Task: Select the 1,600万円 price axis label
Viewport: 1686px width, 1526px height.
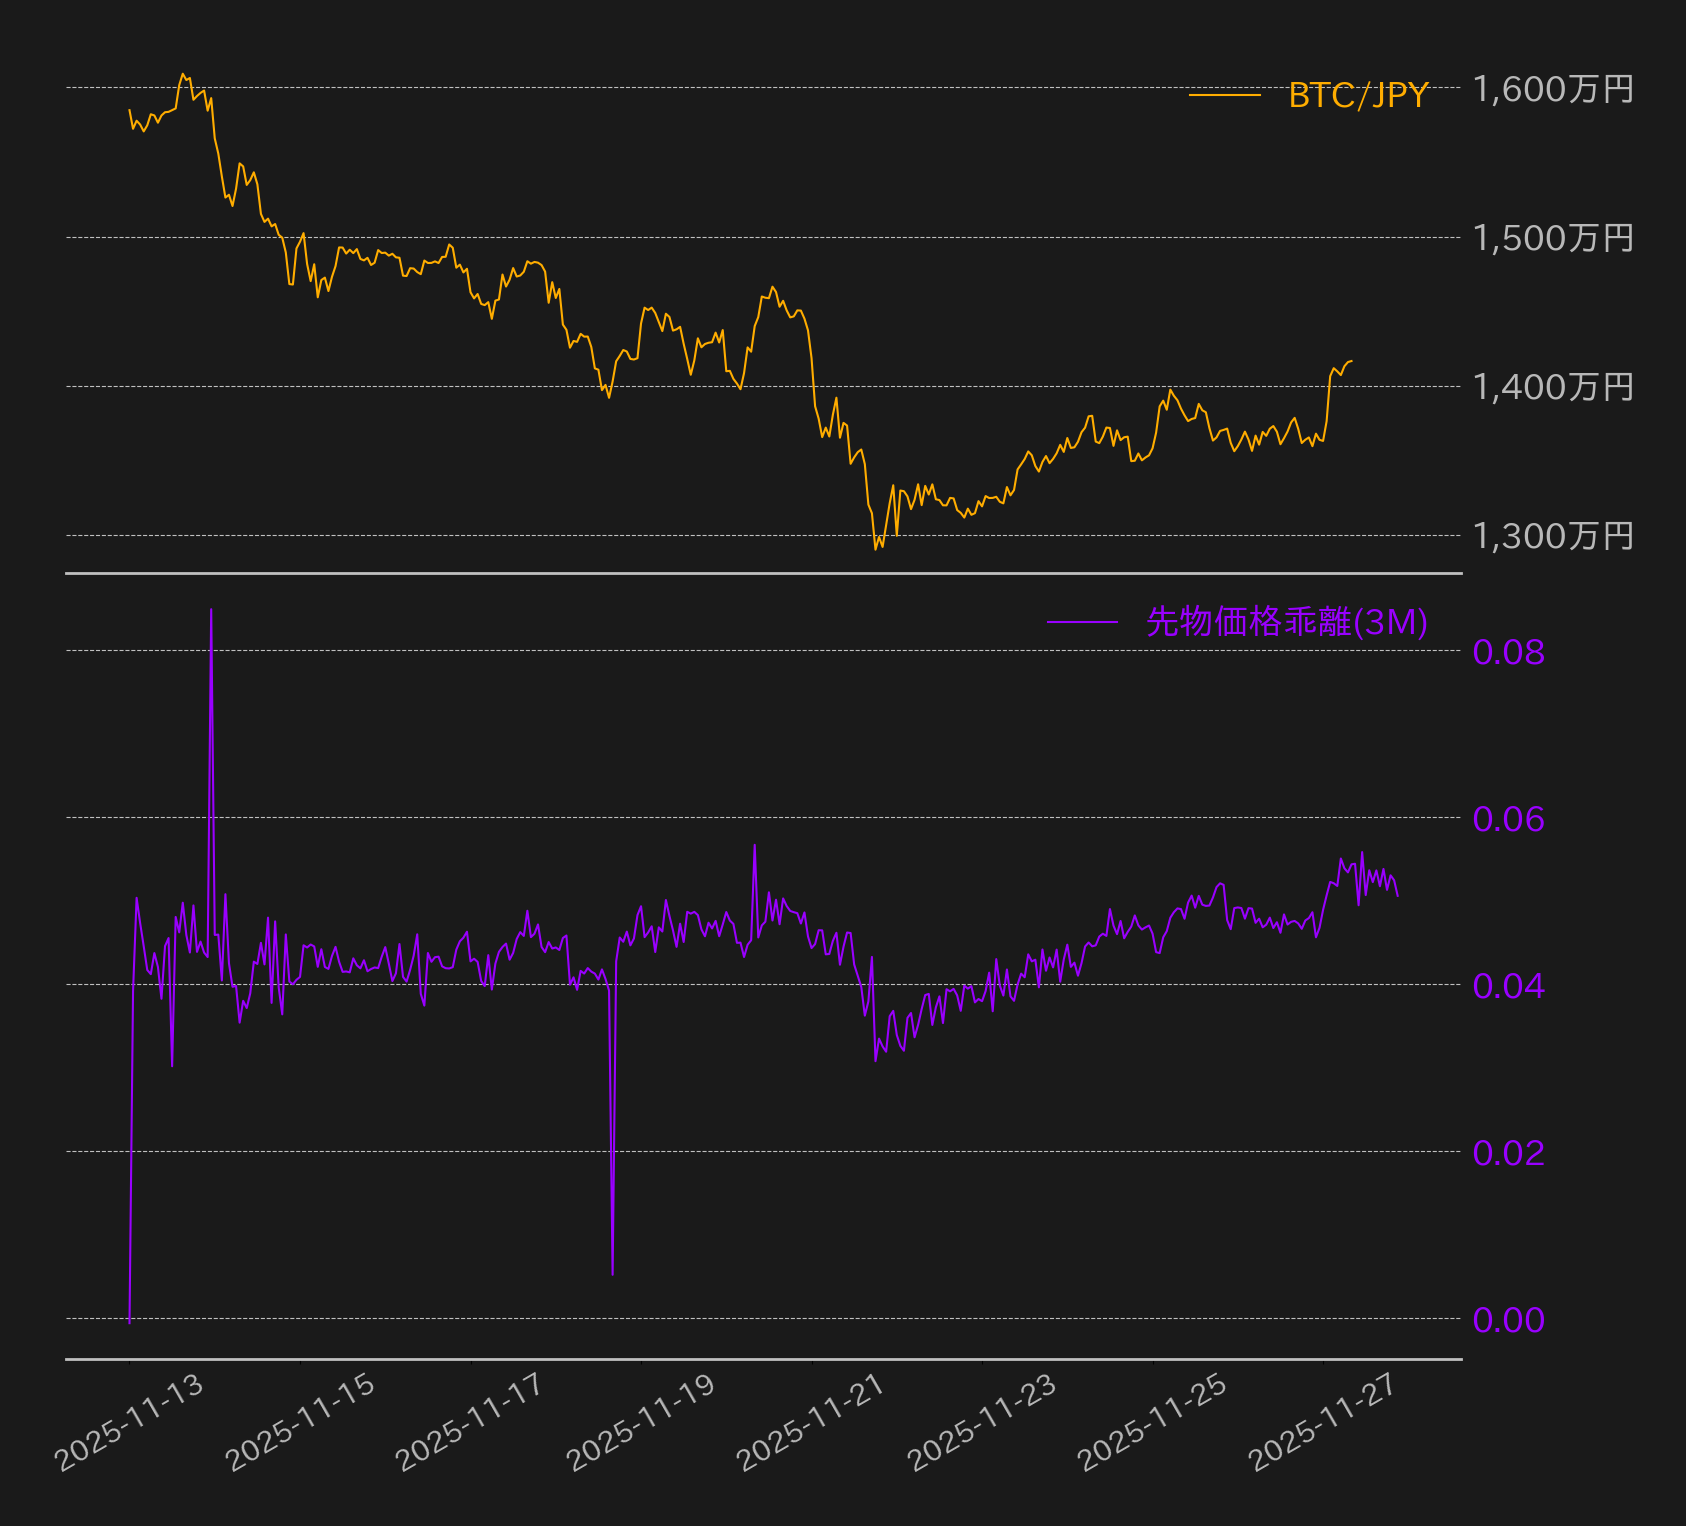Action: (1553, 89)
